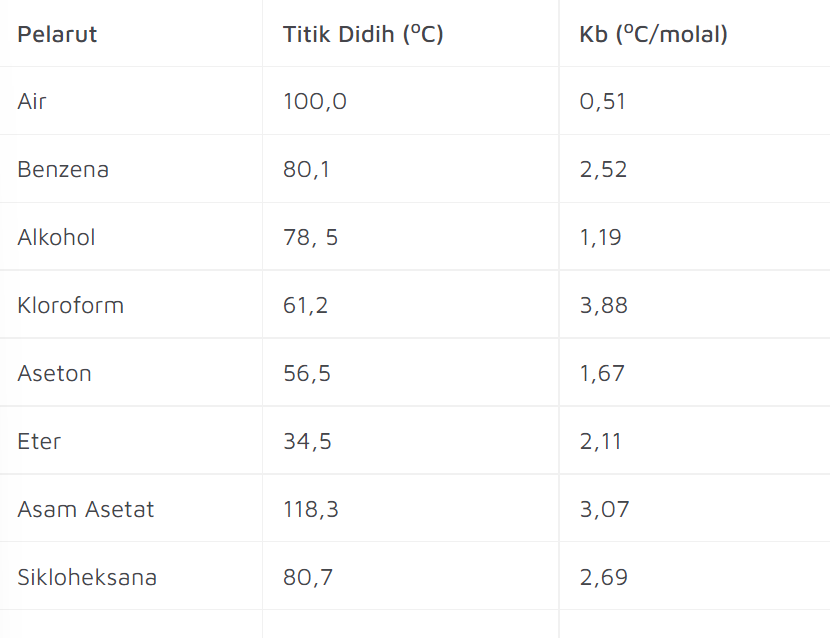Viewport: 830px width, 638px height.
Task: Select the Air solvent cell
Action: [x=32, y=101]
